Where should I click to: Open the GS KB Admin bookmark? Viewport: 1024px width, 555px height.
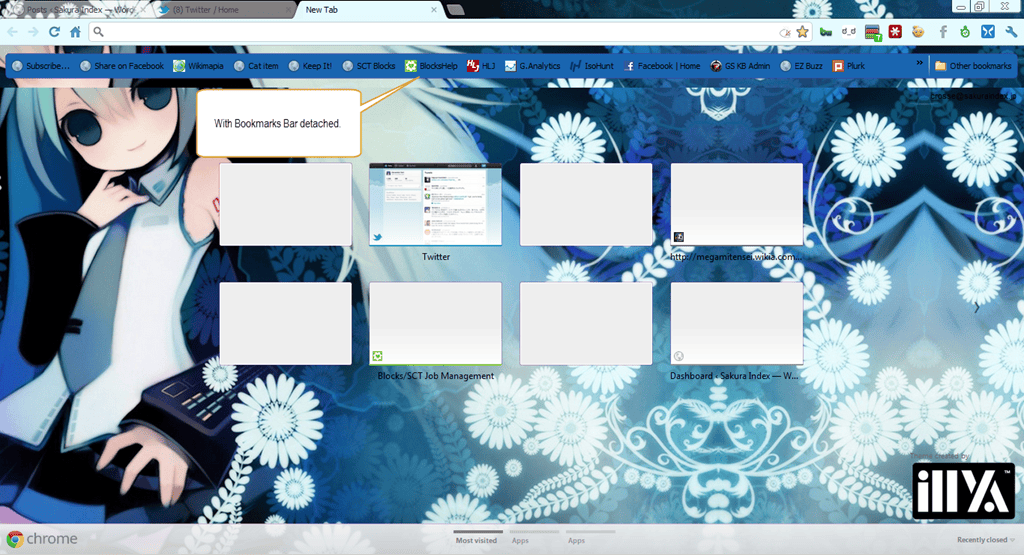coord(740,66)
